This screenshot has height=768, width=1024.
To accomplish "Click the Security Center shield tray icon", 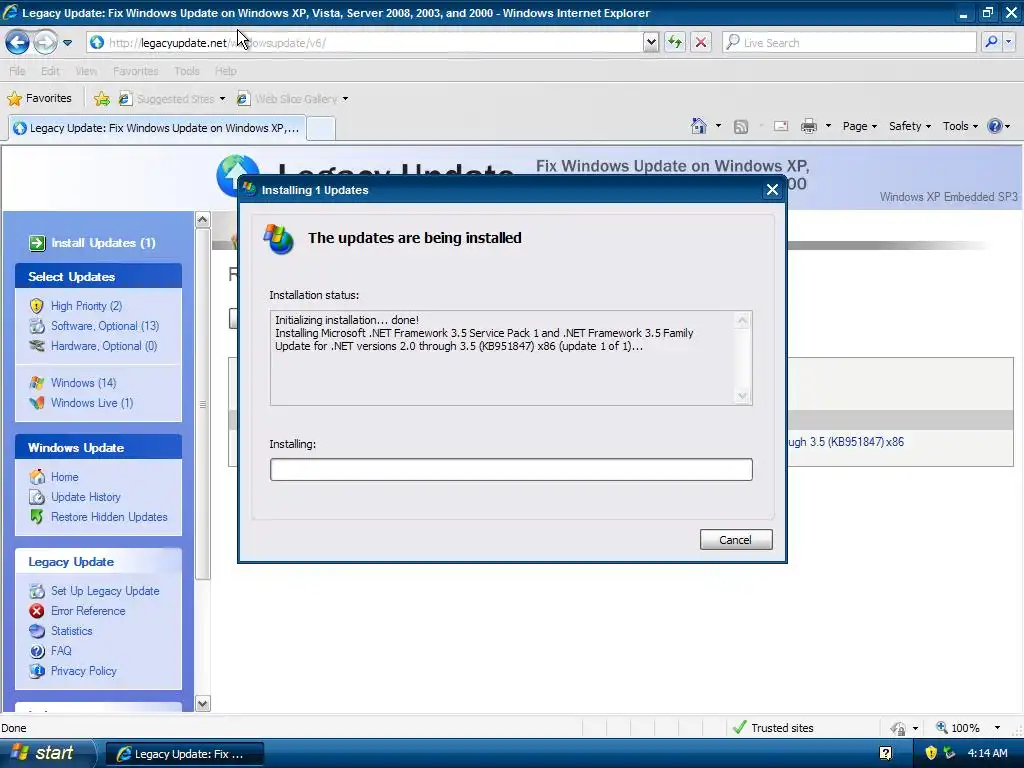I will point(931,753).
